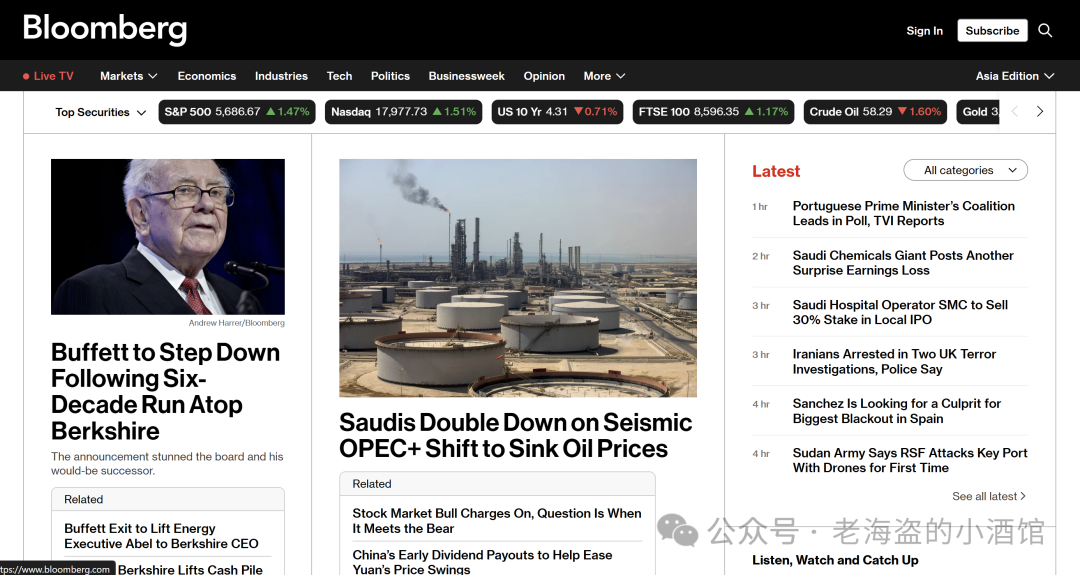Open the Gold ticker chip
Viewport: 1080px width, 575px height.
[977, 112]
